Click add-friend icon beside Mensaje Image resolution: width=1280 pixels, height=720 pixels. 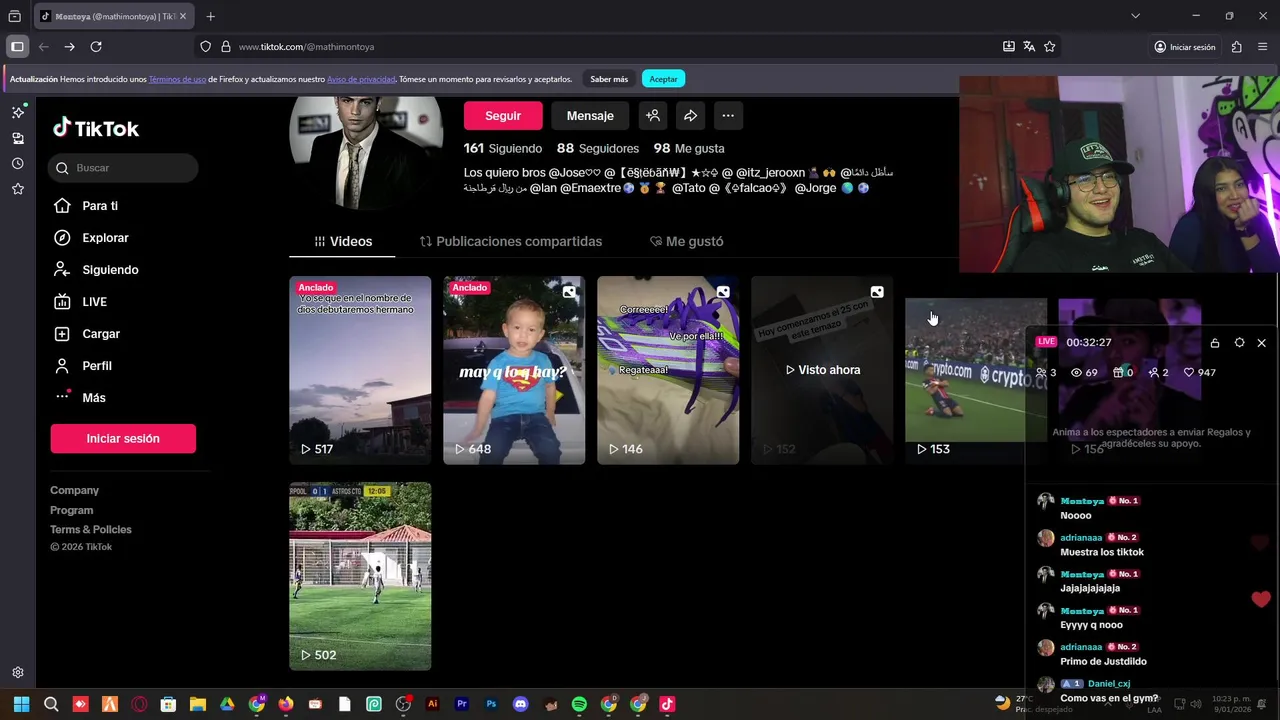[x=653, y=116]
